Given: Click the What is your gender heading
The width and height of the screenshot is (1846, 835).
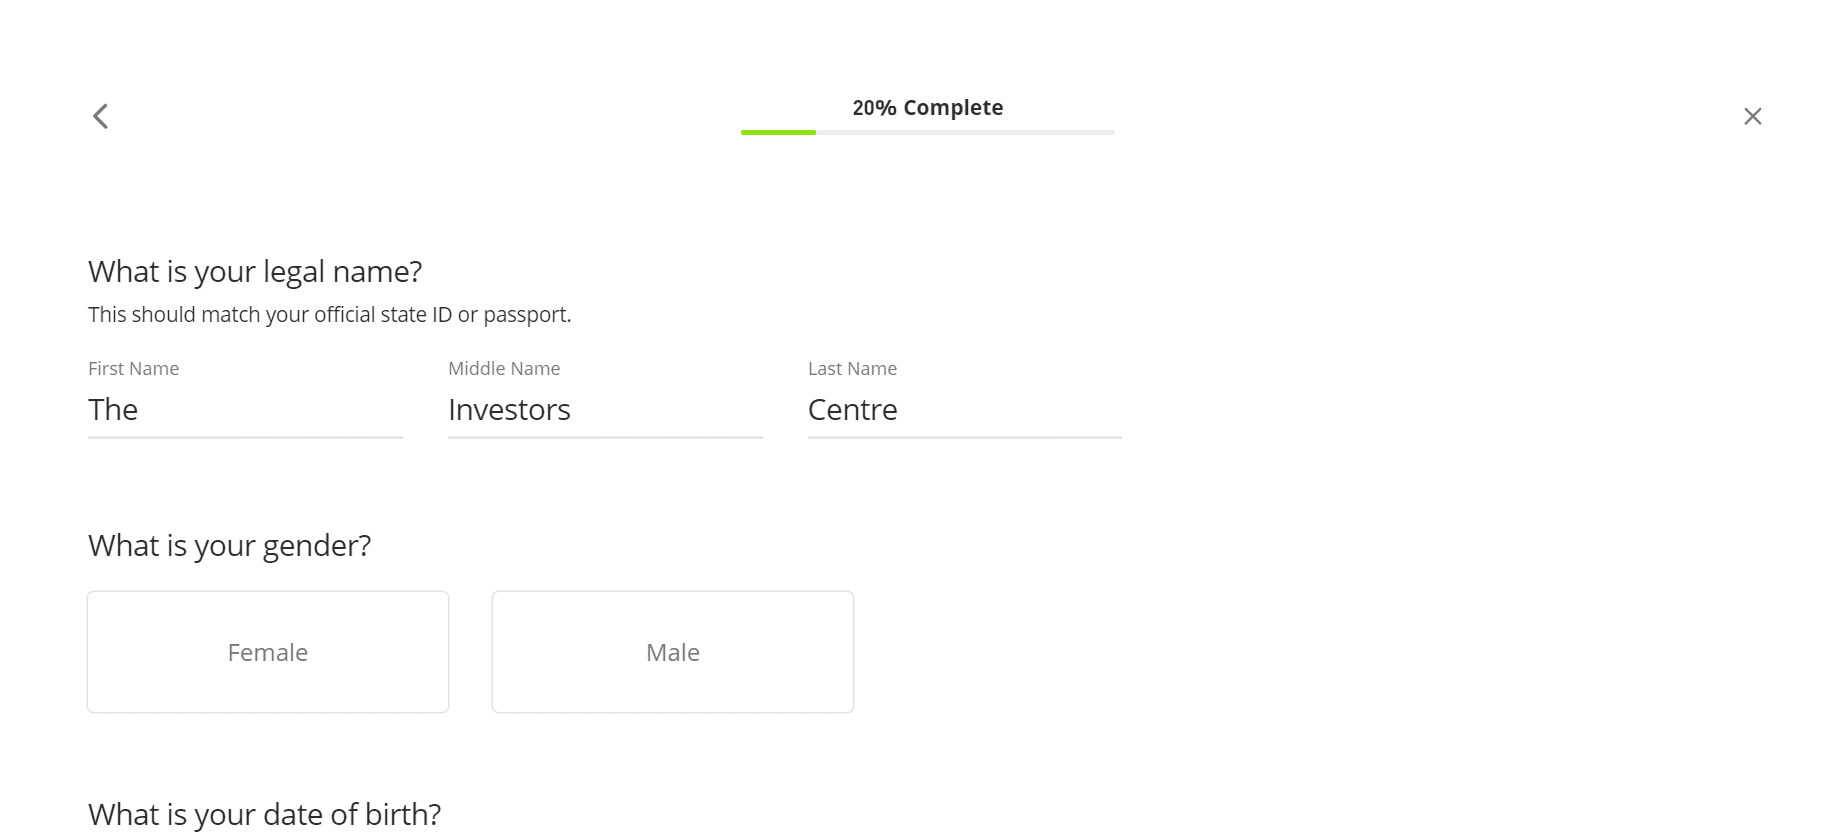Looking at the screenshot, I should pyautogui.click(x=229, y=545).
